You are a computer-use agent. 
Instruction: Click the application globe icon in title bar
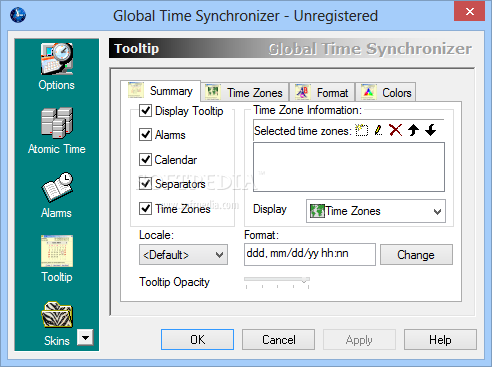pyautogui.click(x=18, y=15)
